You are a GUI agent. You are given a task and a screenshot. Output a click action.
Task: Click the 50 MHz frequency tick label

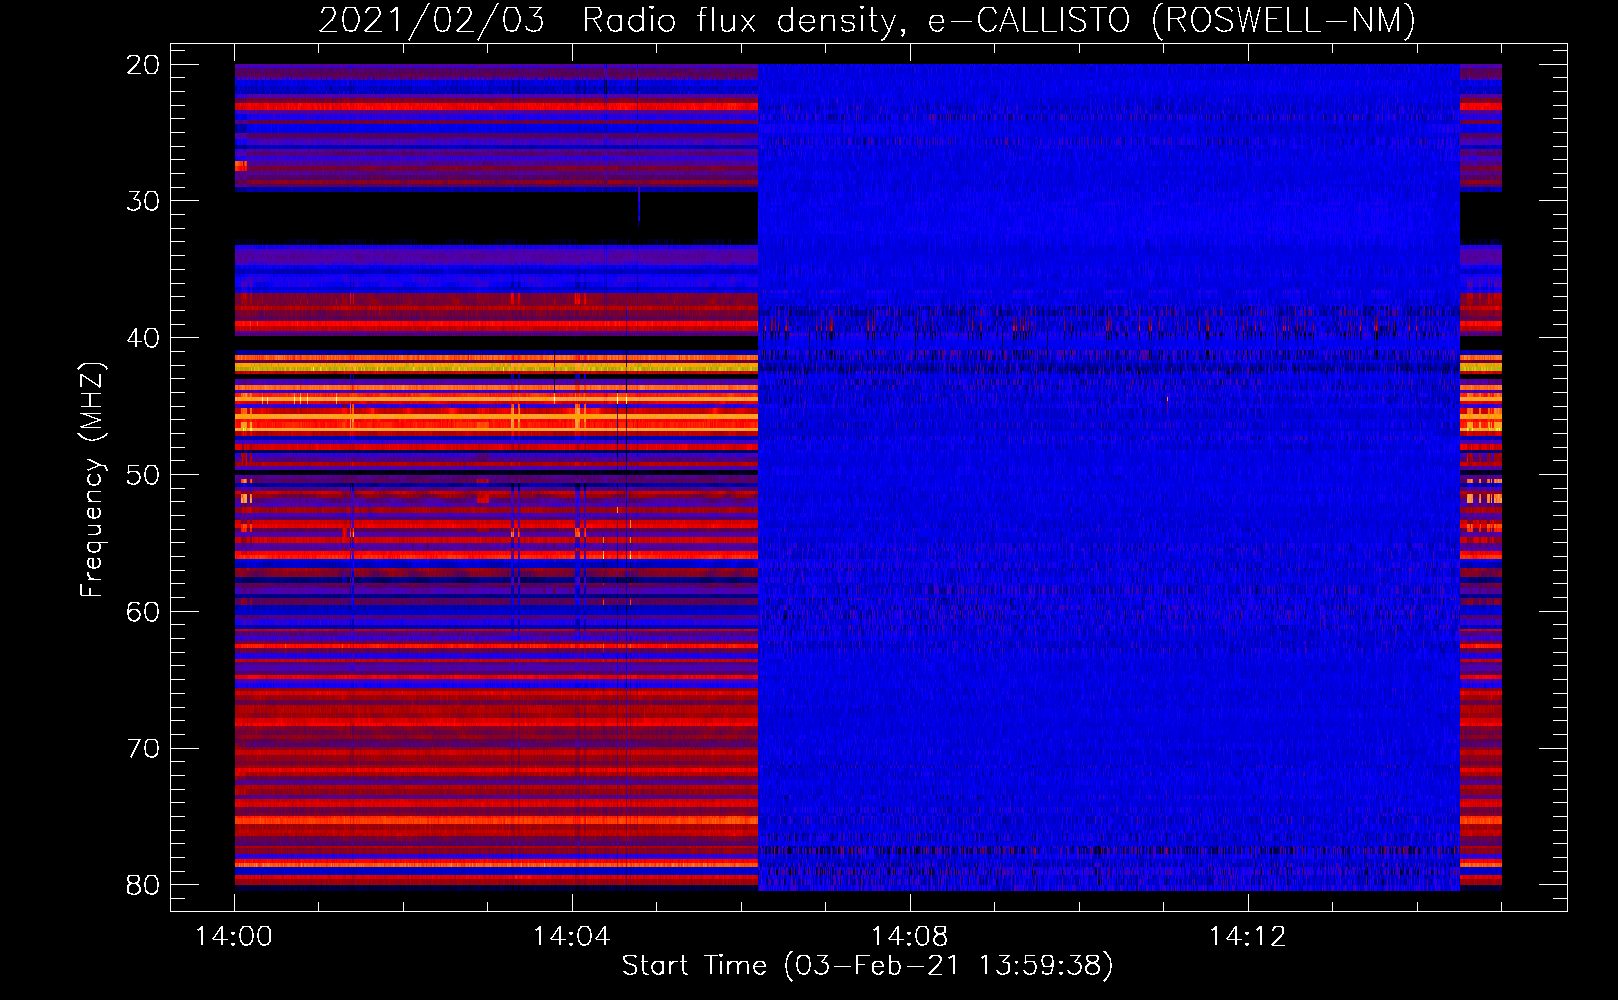(x=143, y=475)
